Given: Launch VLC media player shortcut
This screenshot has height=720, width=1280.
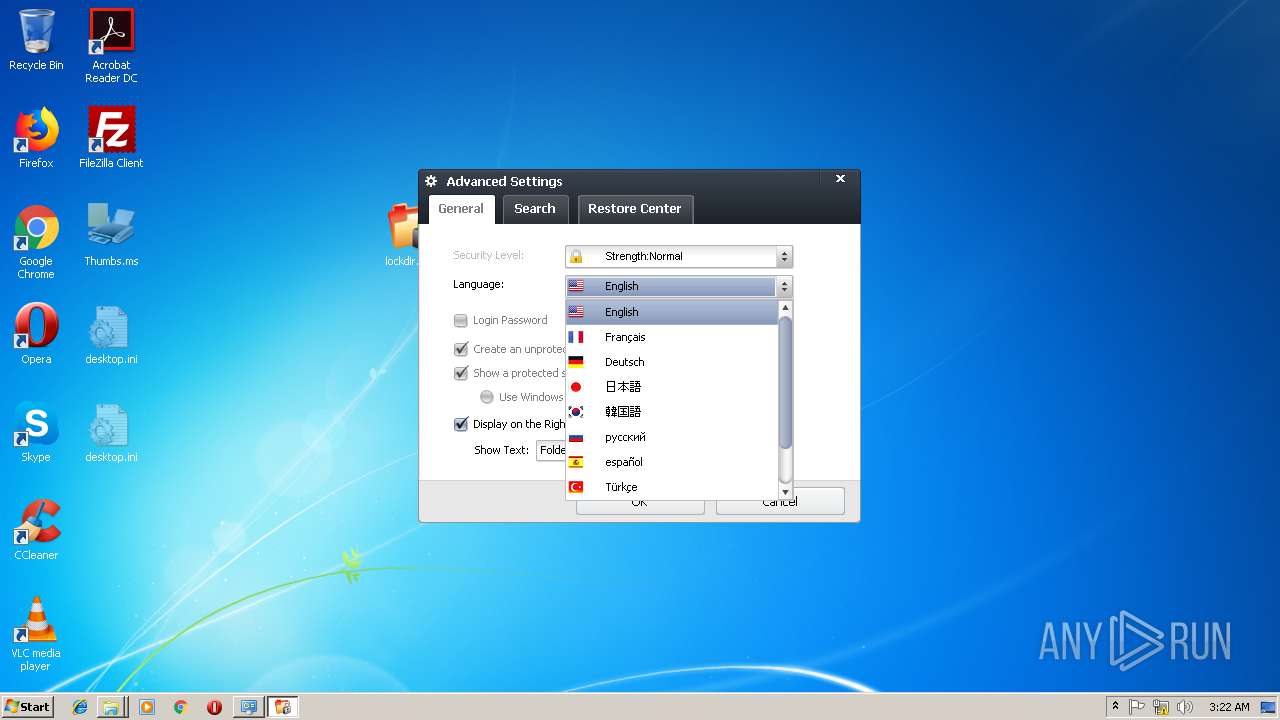Looking at the screenshot, I should (36, 635).
